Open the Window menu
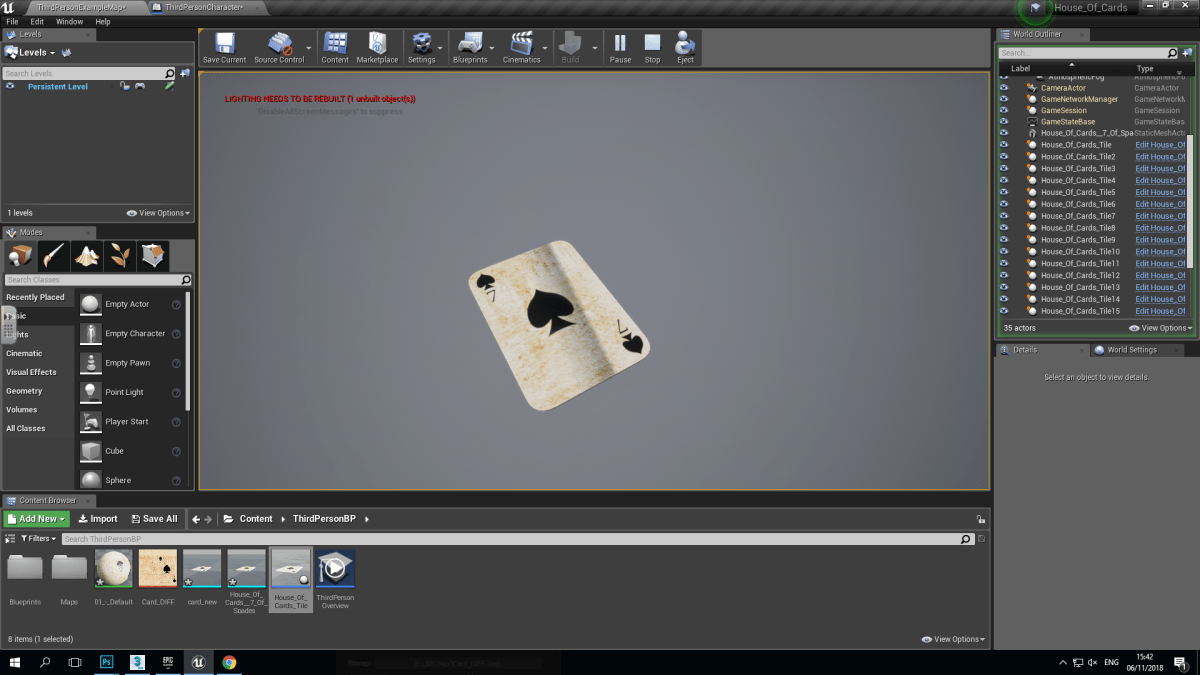The width and height of the screenshot is (1200, 675). point(69,21)
